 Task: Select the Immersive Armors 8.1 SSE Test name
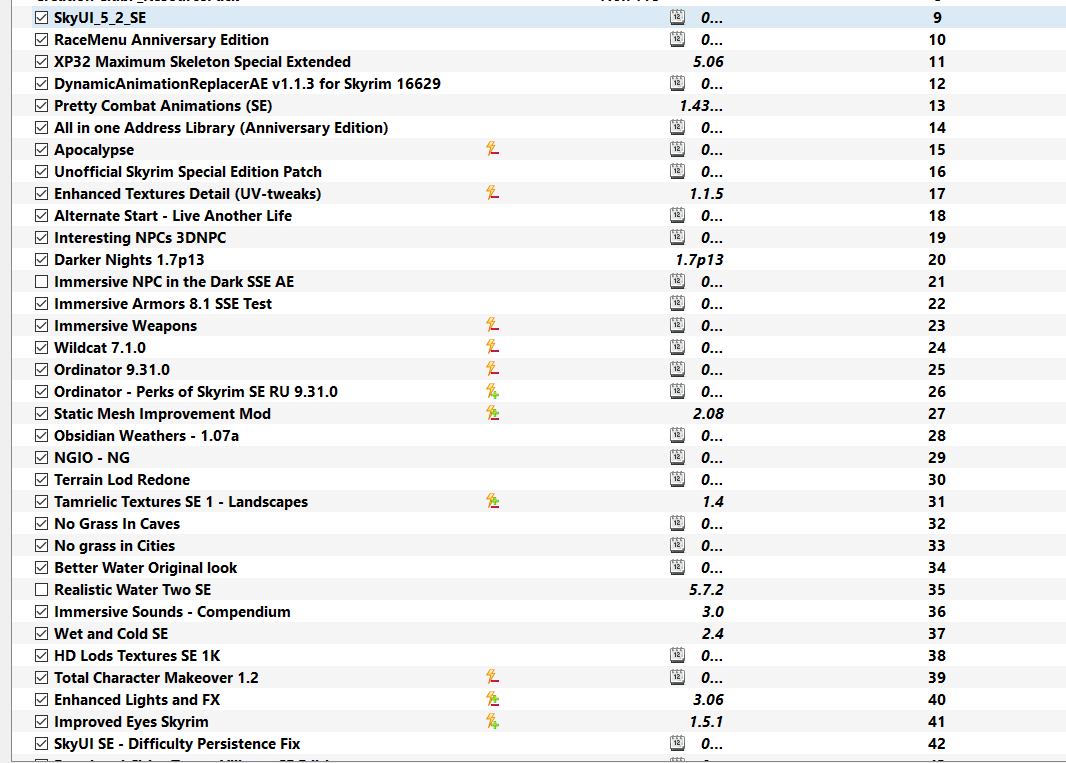pyautogui.click(x=163, y=303)
